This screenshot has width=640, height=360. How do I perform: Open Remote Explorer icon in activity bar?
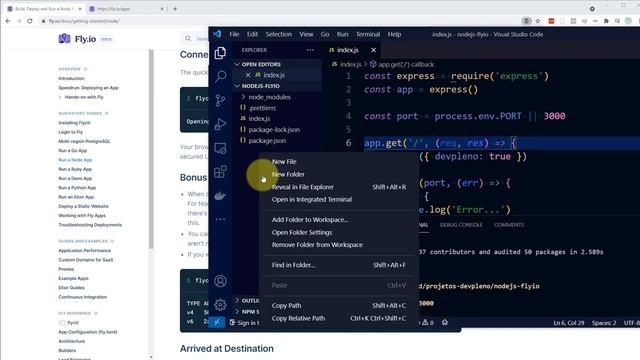click(220, 148)
